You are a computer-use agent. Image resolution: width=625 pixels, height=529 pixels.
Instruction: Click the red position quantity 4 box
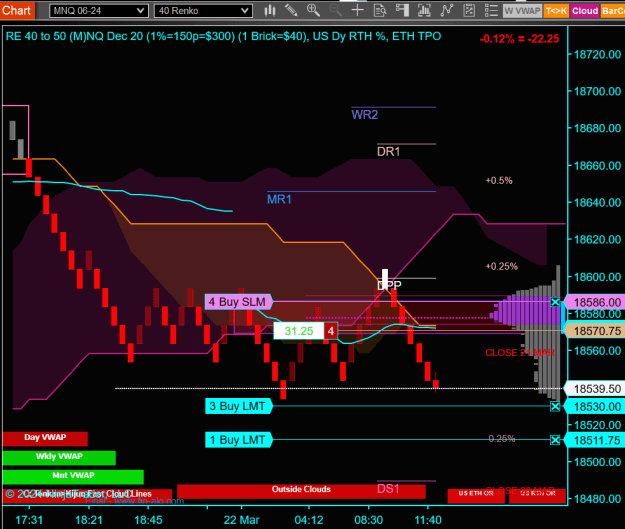(x=331, y=331)
